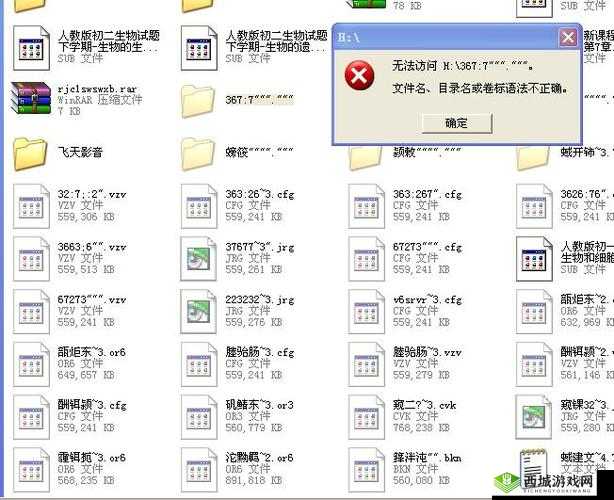Click the 223232~3.jrg image file icon
The height and width of the screenshot is (500, 614).
199,311
